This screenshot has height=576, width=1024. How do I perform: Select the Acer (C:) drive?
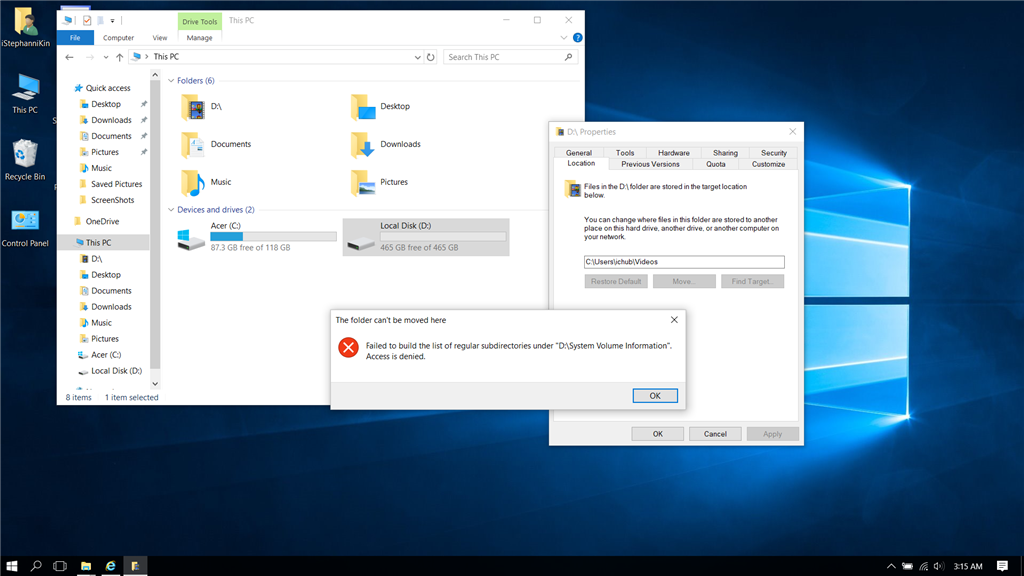(x=257, y=237)
